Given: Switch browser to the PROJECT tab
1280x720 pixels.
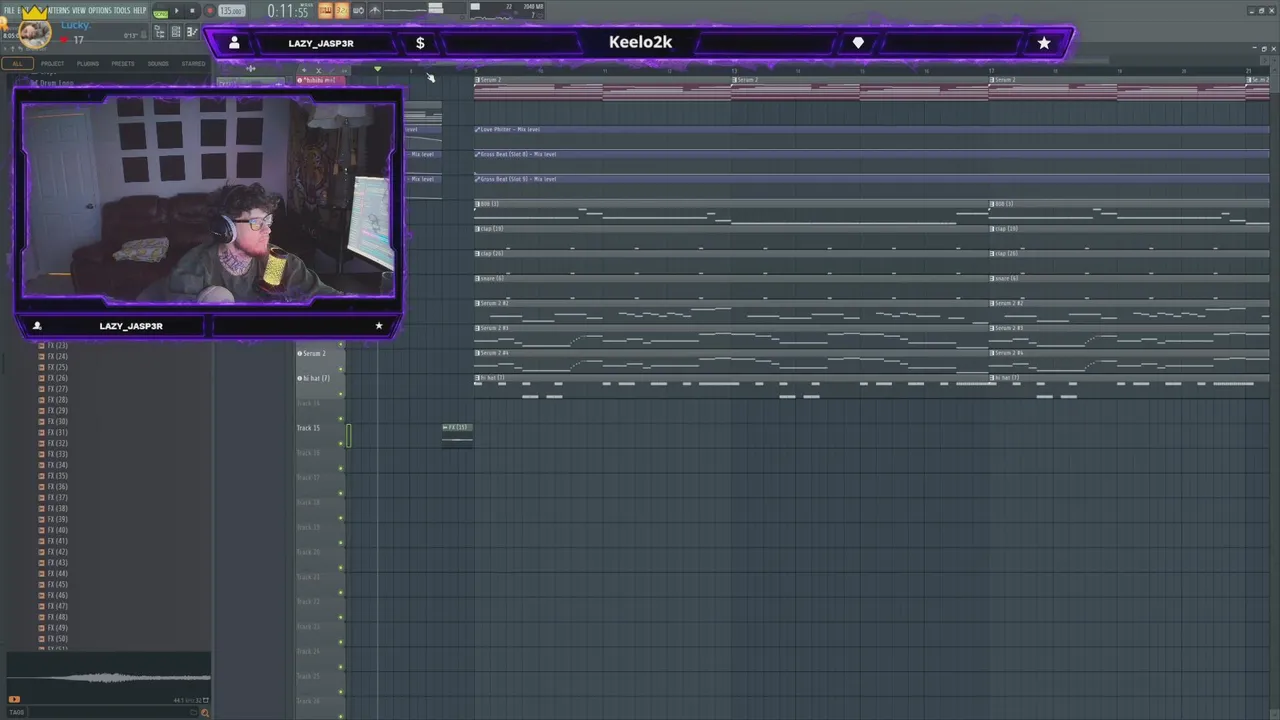Looking at the screenshot, I should pyautogui.click(x=52, y=63).
